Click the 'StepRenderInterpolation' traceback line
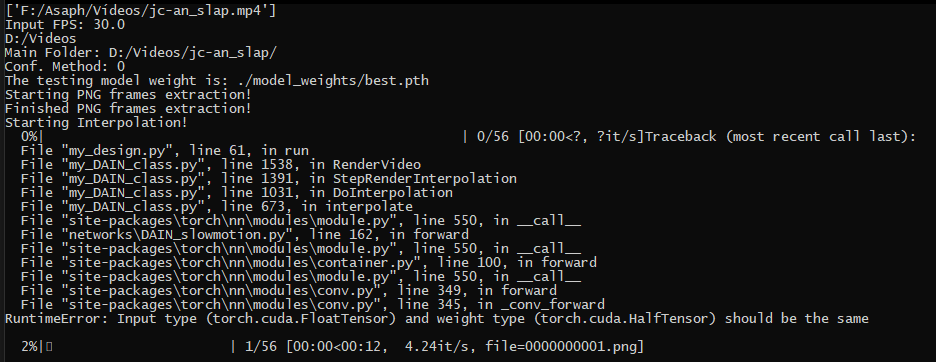936x362 pixels. [x=269, y=179]
